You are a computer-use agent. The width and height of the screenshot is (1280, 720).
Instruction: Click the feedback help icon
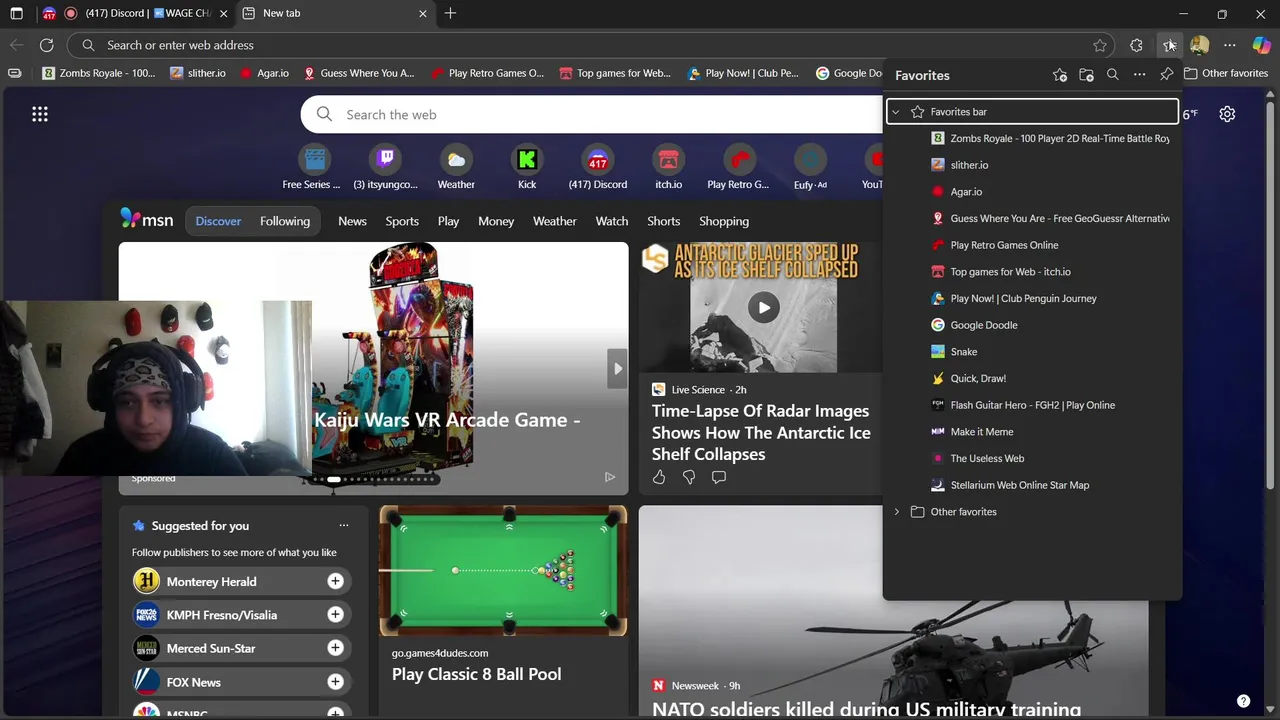tap(1243, 701)
